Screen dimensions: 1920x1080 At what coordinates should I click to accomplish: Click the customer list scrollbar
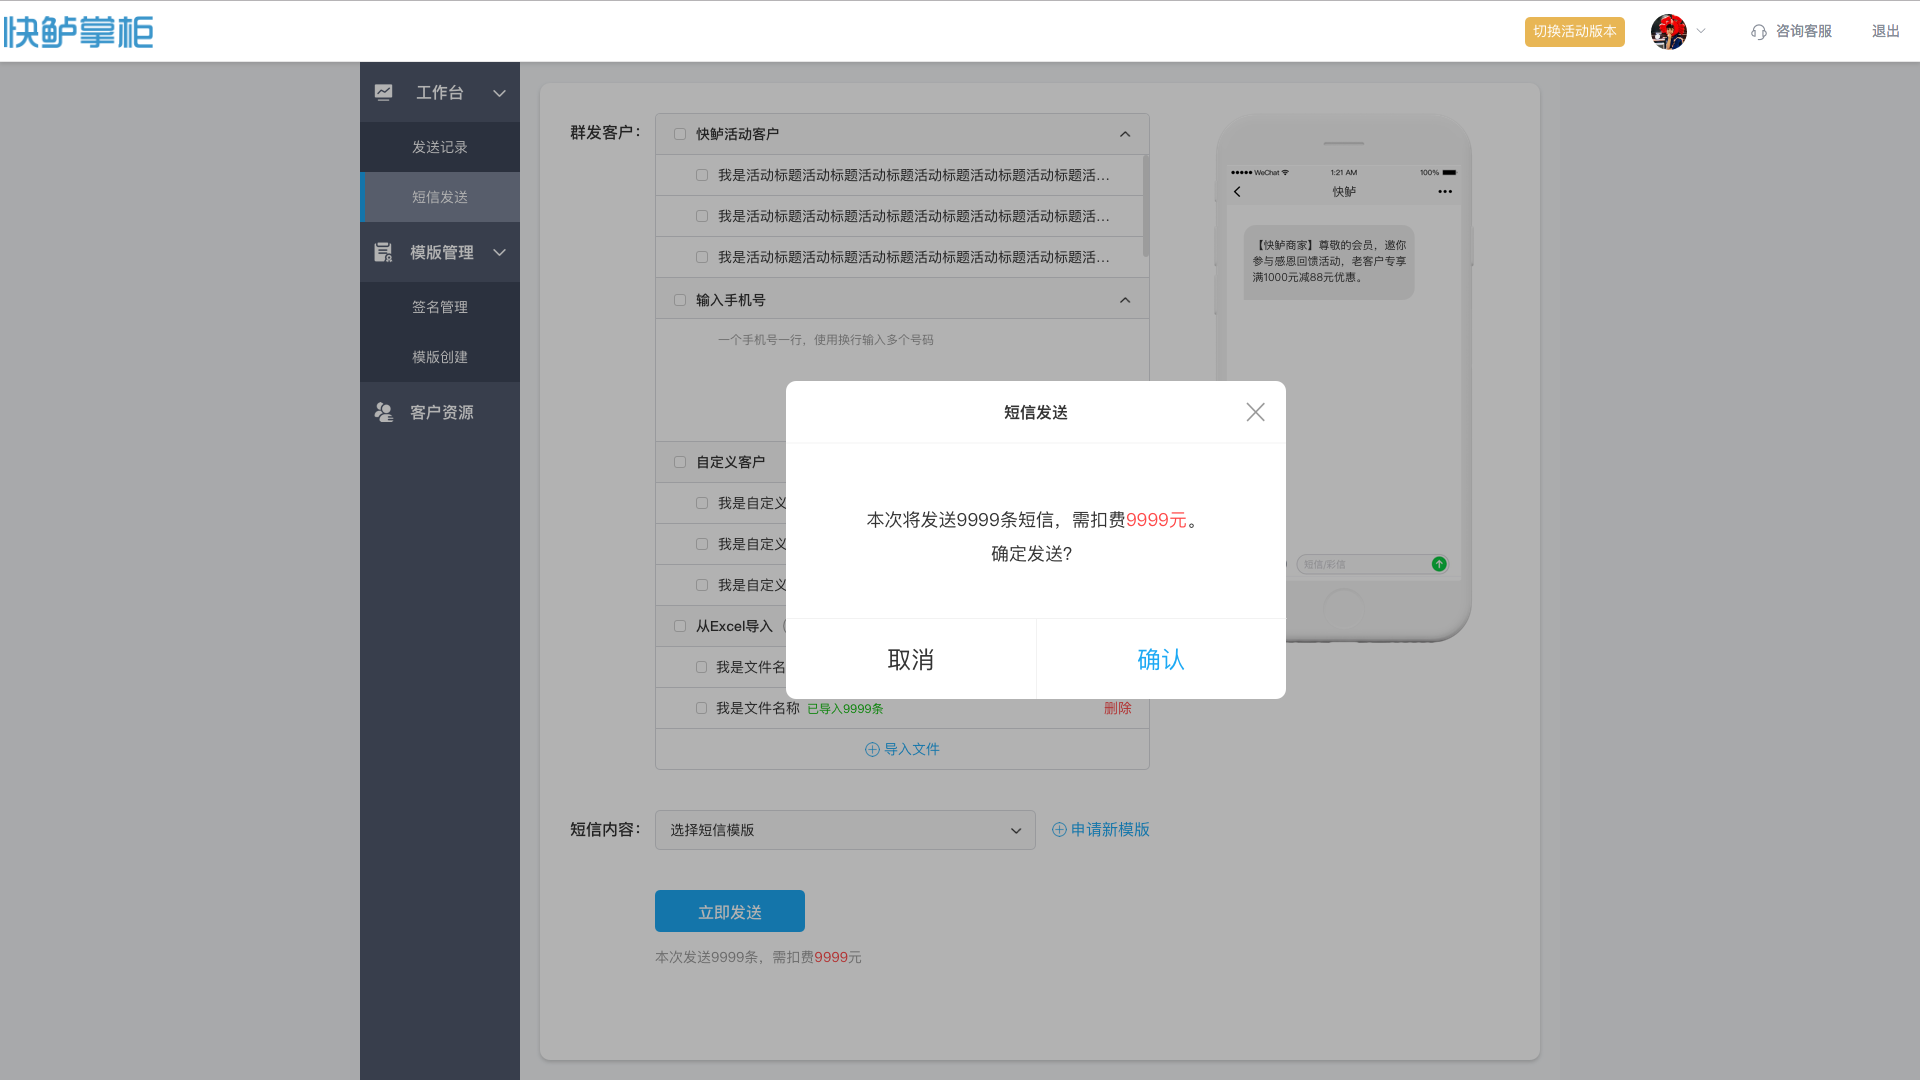pyautogui.click(x=1146, y=205)
